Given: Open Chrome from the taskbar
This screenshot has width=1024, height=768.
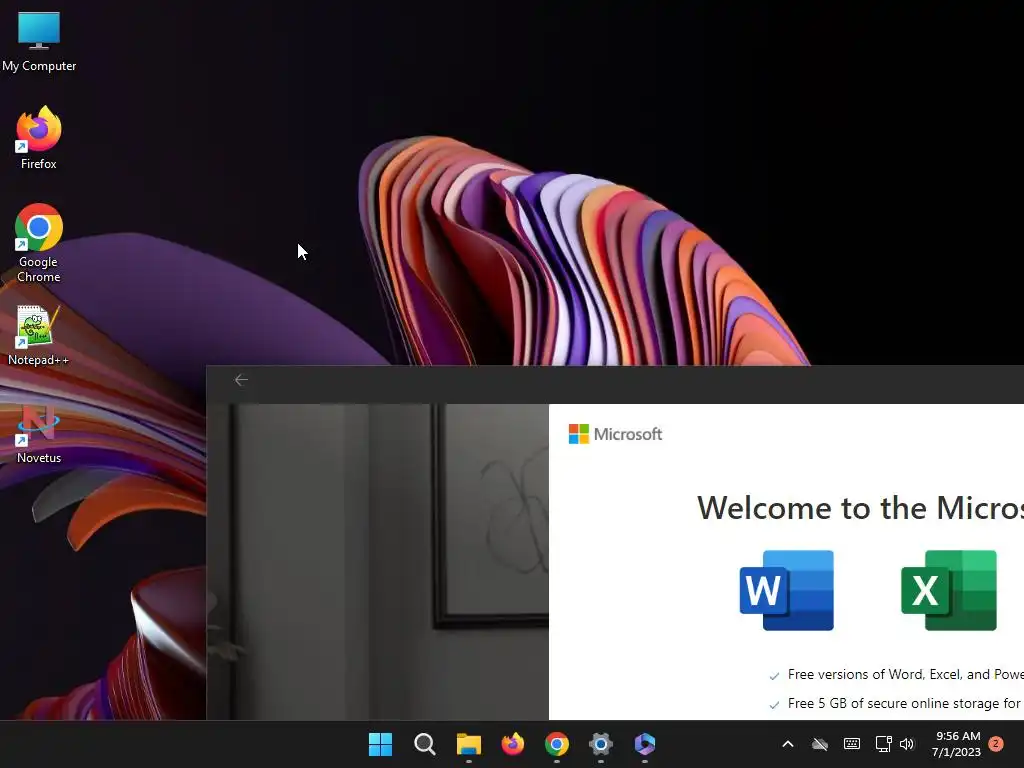Looking at the screenshot, I should pyautogui.click(x=556, y=744).
